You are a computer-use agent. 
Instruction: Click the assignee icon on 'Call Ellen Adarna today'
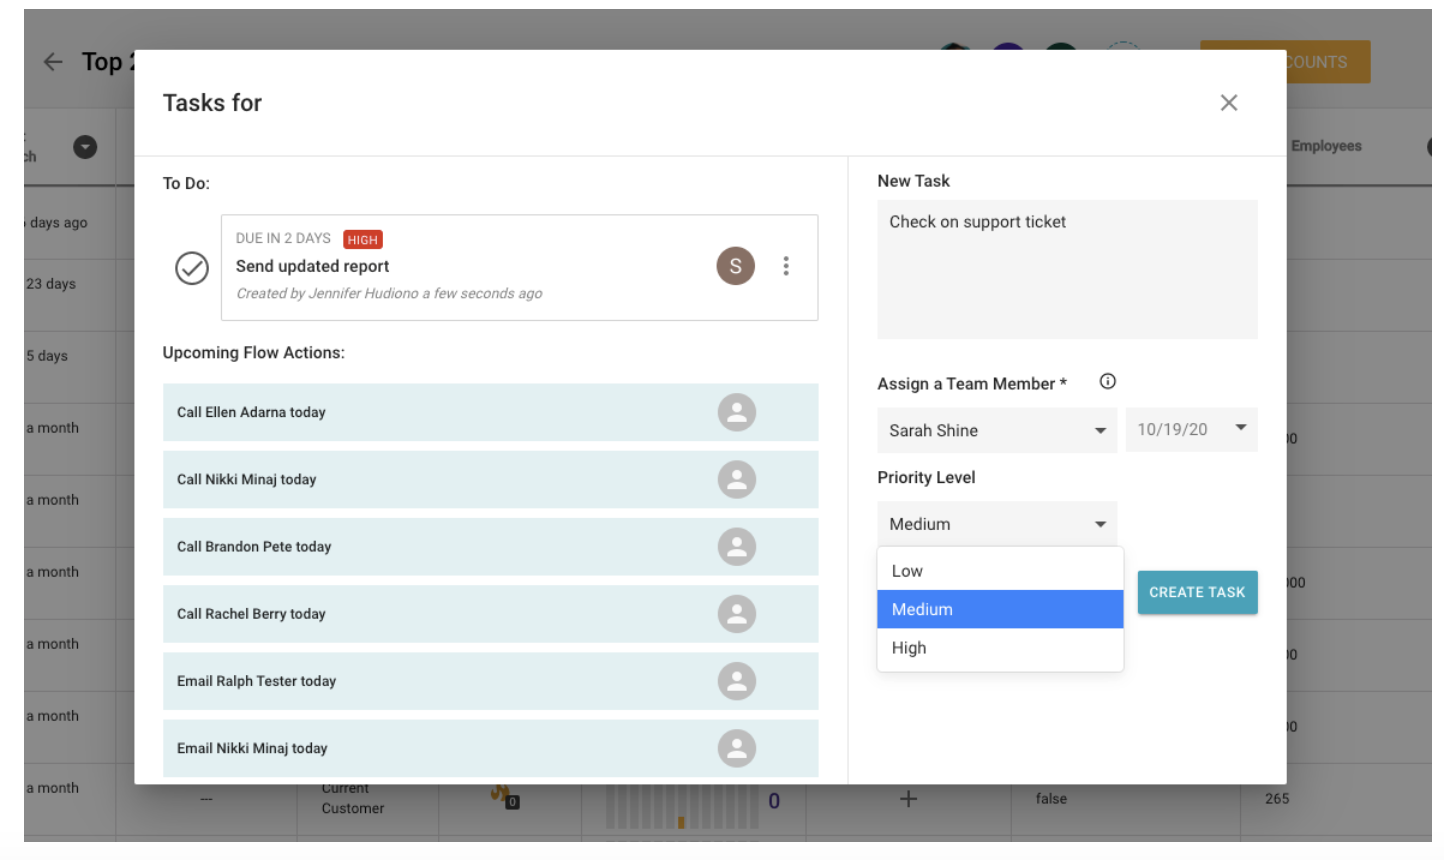coord(737,412)
